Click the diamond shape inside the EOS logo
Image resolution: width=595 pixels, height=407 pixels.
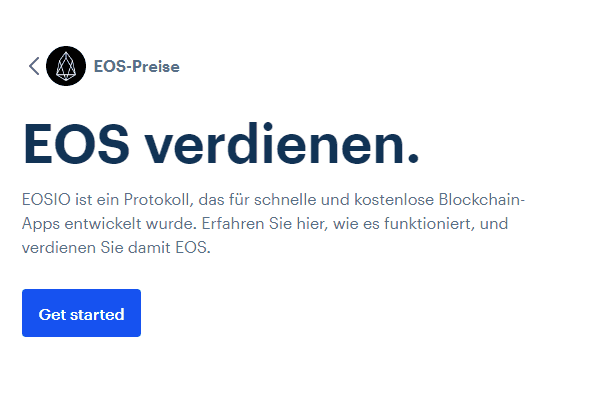click(66, 66)
